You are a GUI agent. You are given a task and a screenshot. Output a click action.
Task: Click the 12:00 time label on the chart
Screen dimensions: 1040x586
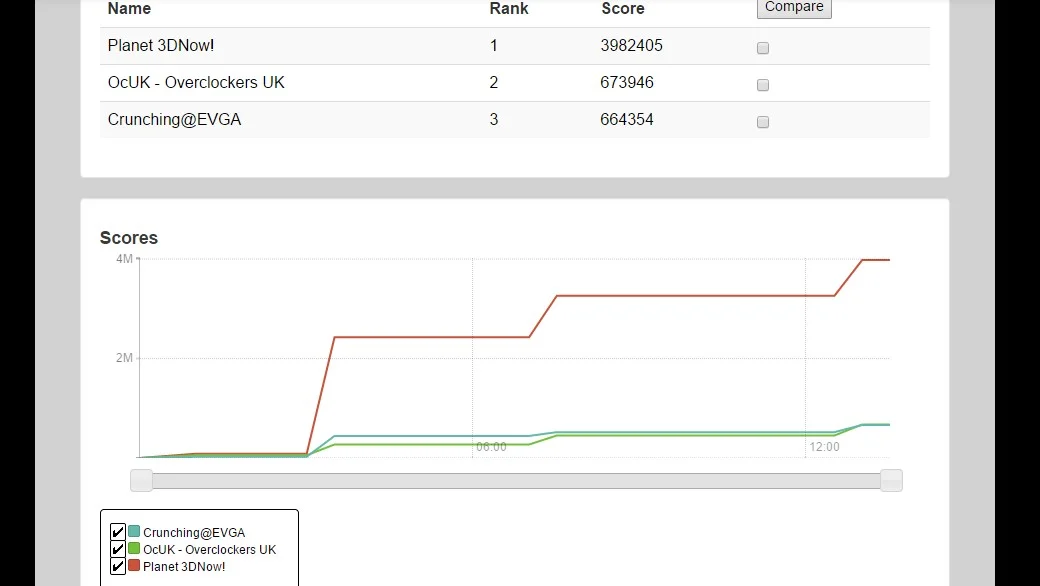(824, 447)
